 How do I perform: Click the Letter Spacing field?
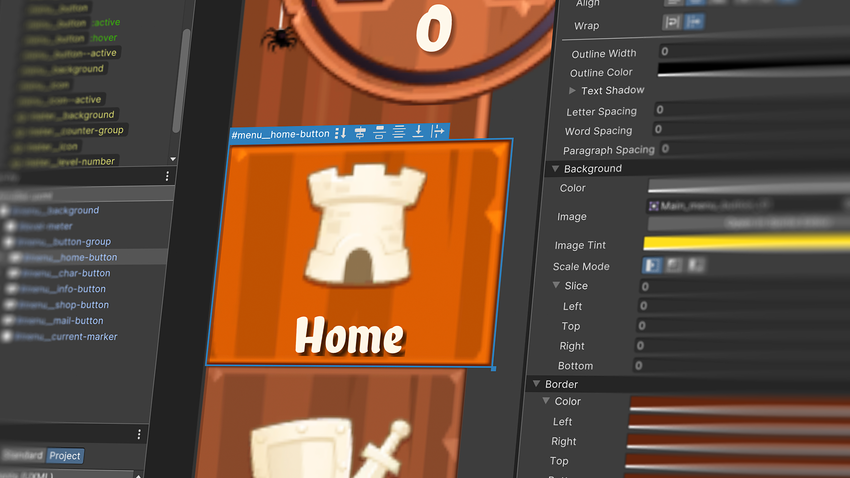click(752, 108)
